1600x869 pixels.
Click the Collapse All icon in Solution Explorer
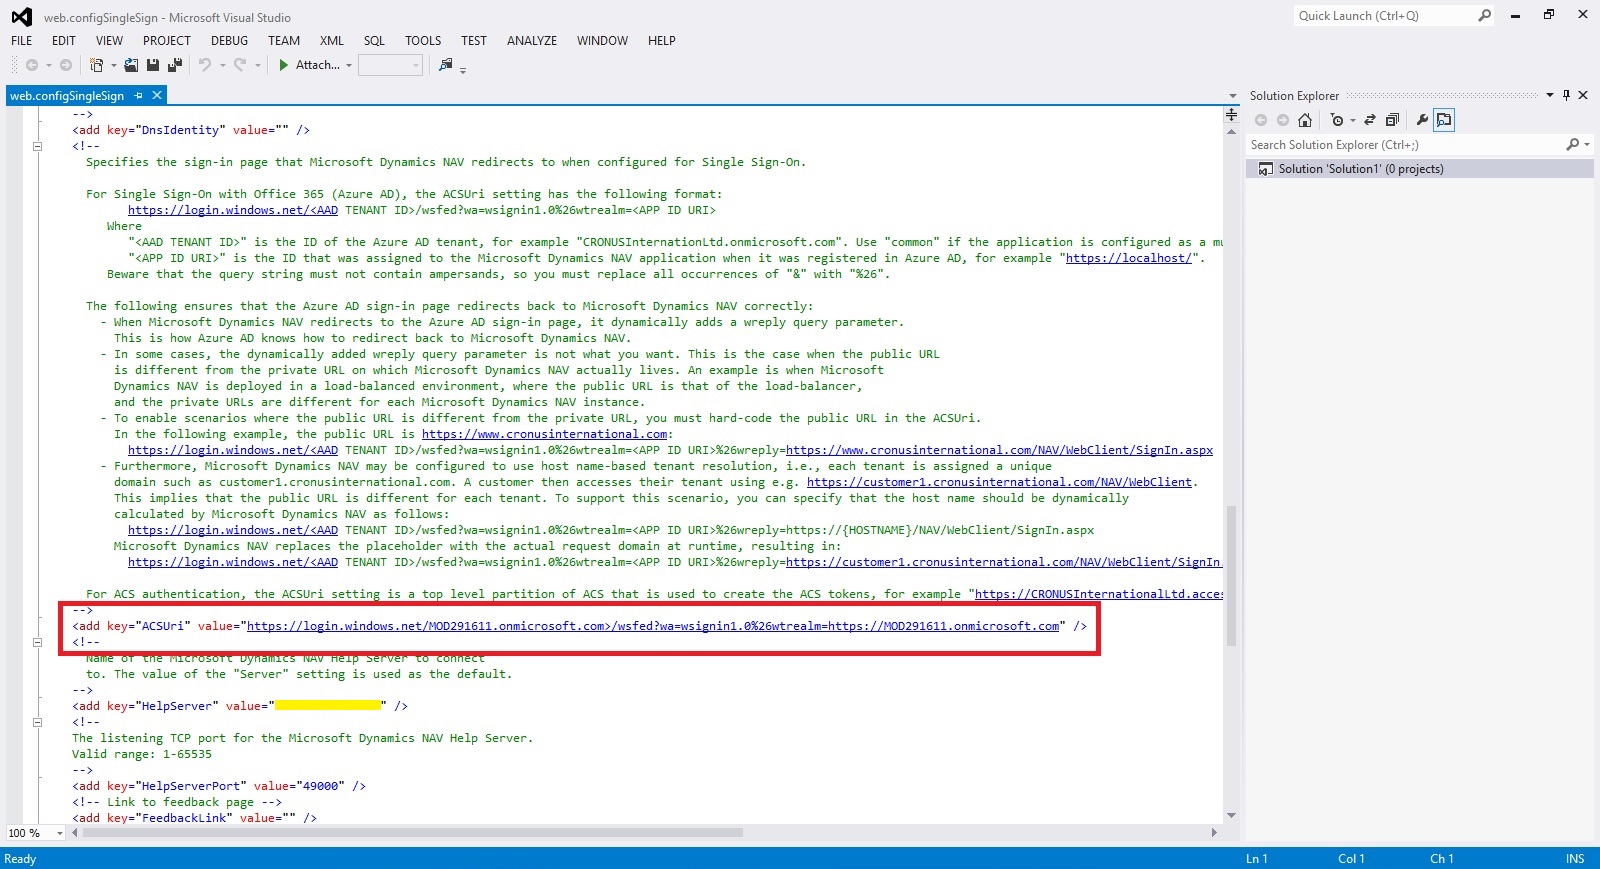click(x=1391, y=120)
